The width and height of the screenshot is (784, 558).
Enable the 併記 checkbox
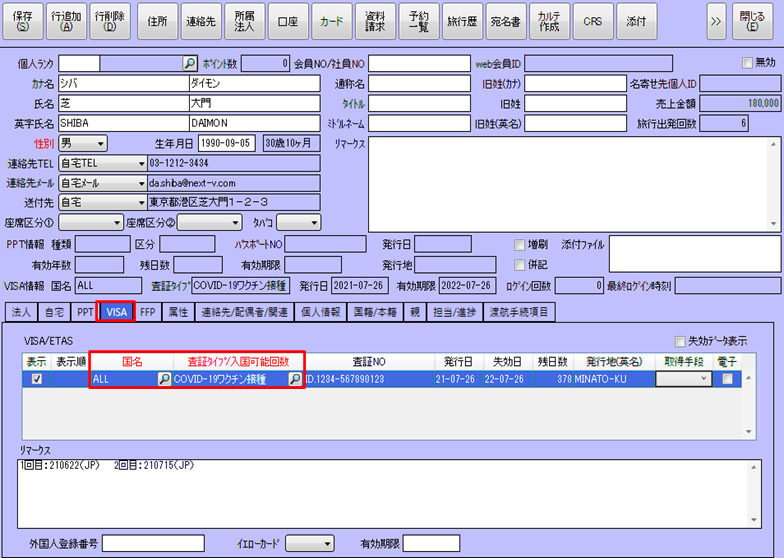(520, 264)
